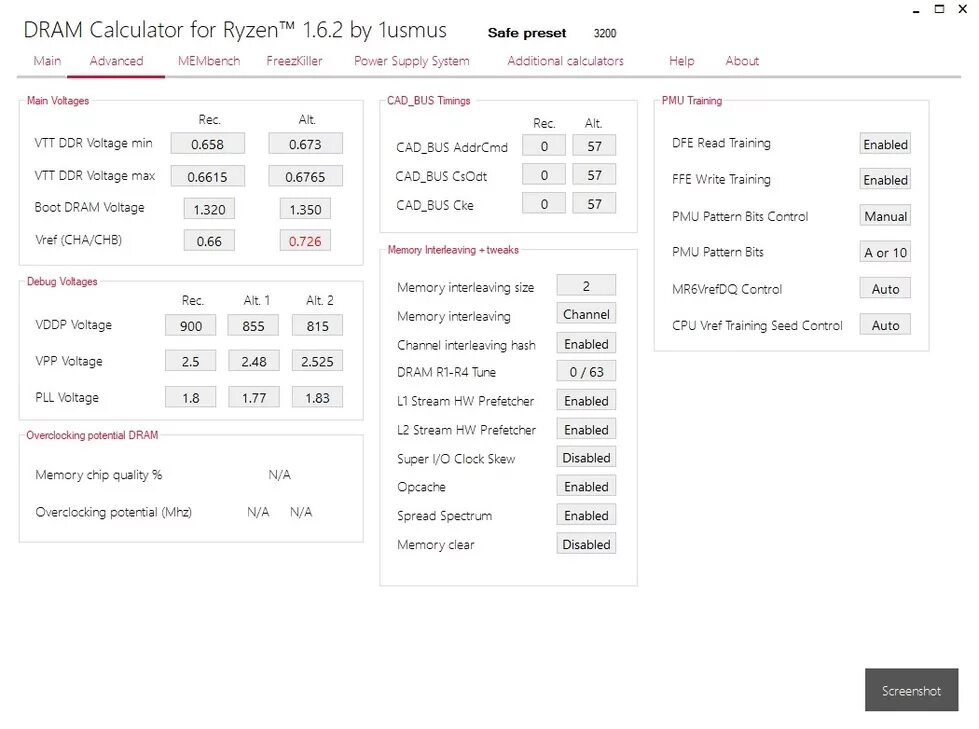
Task: Go to Power Supply System tab
Action: coord(411,61)
